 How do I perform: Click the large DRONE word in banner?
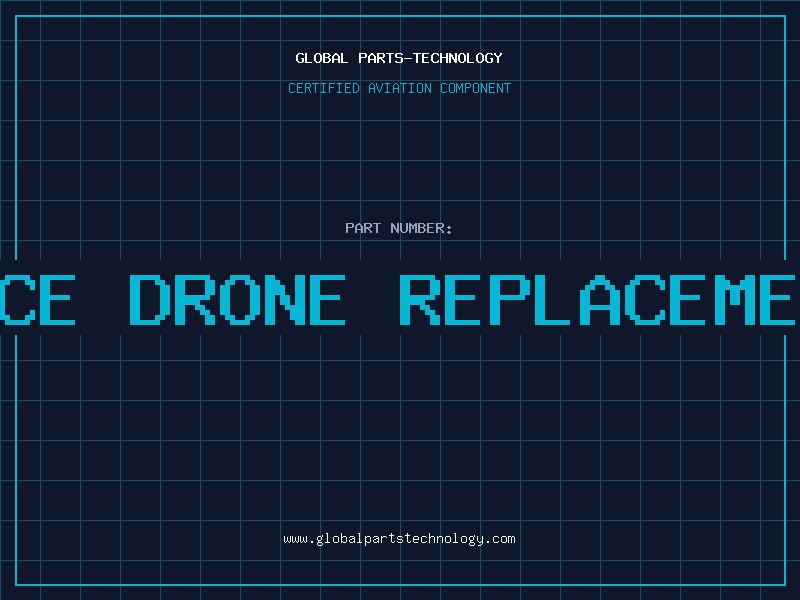pos(237,299)
